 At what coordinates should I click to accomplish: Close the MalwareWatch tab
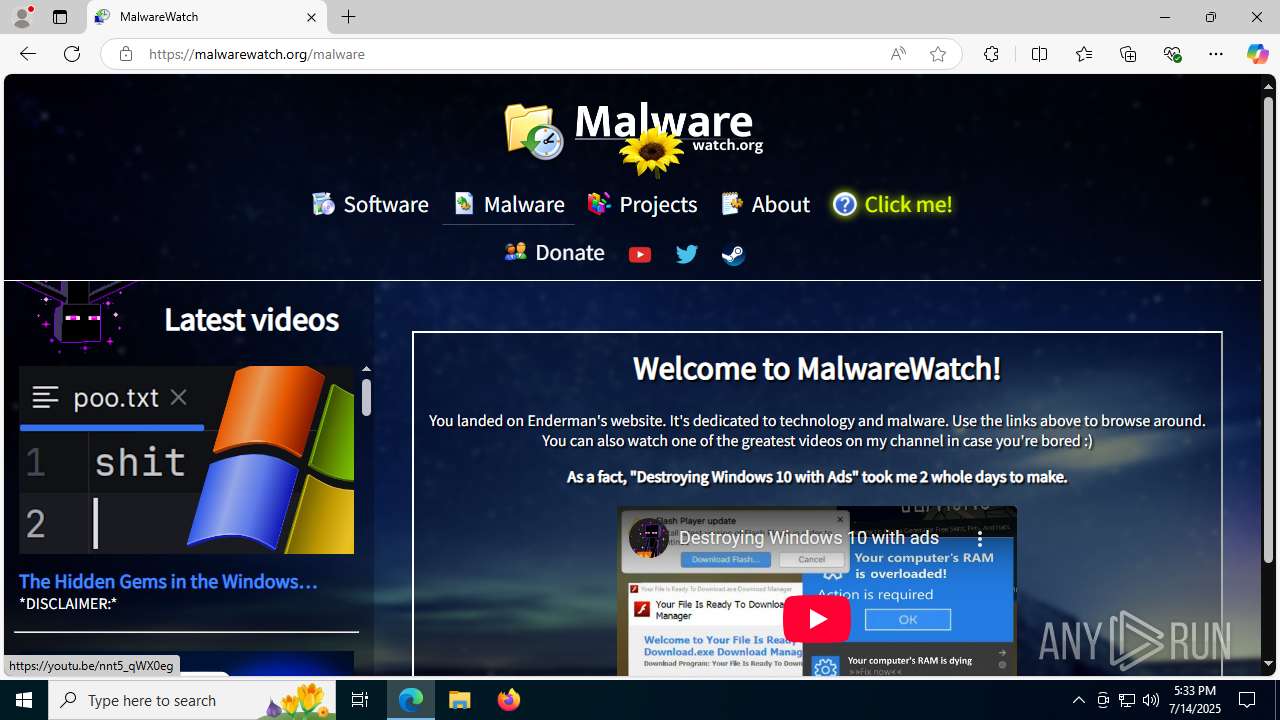click(x=311, y=17)
